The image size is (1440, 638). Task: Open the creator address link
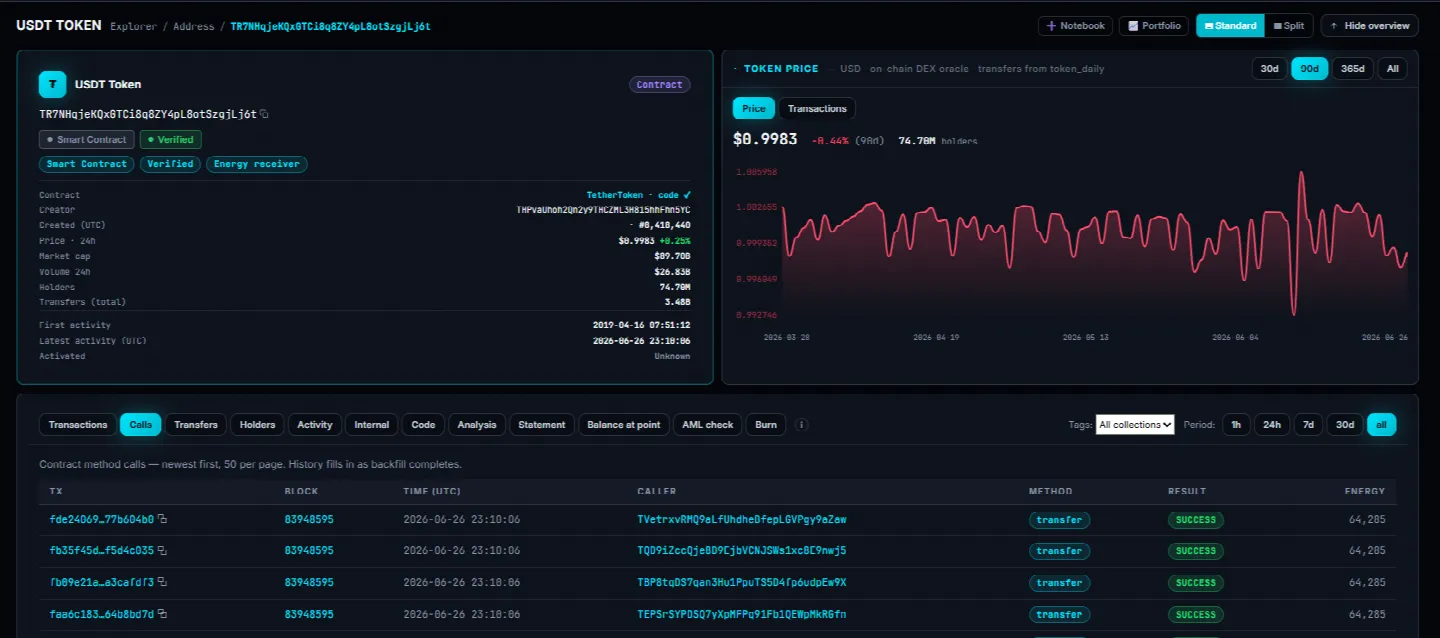[603, 210]
